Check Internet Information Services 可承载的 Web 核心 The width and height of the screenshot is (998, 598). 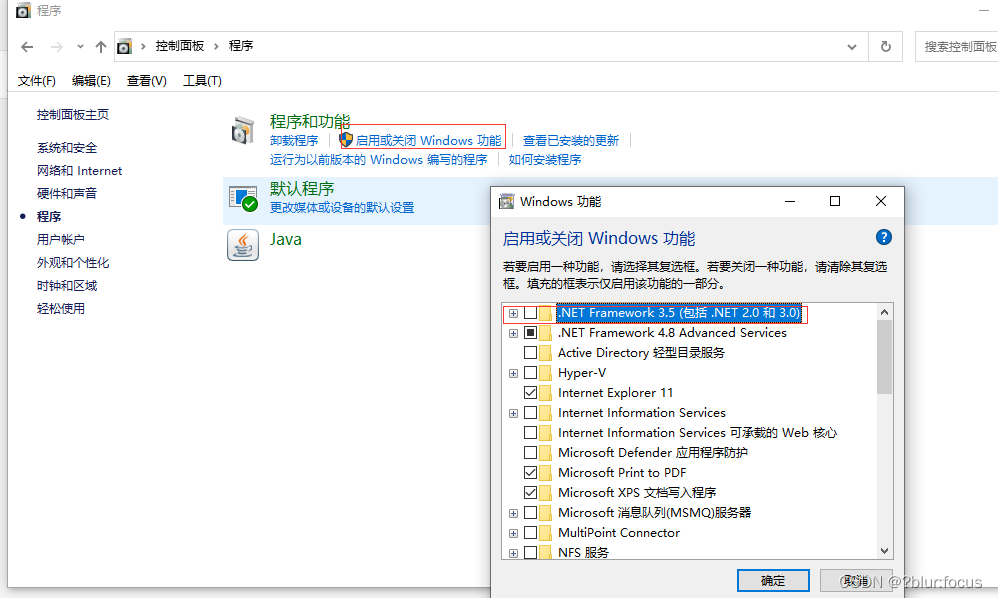(x=530, y=433)
